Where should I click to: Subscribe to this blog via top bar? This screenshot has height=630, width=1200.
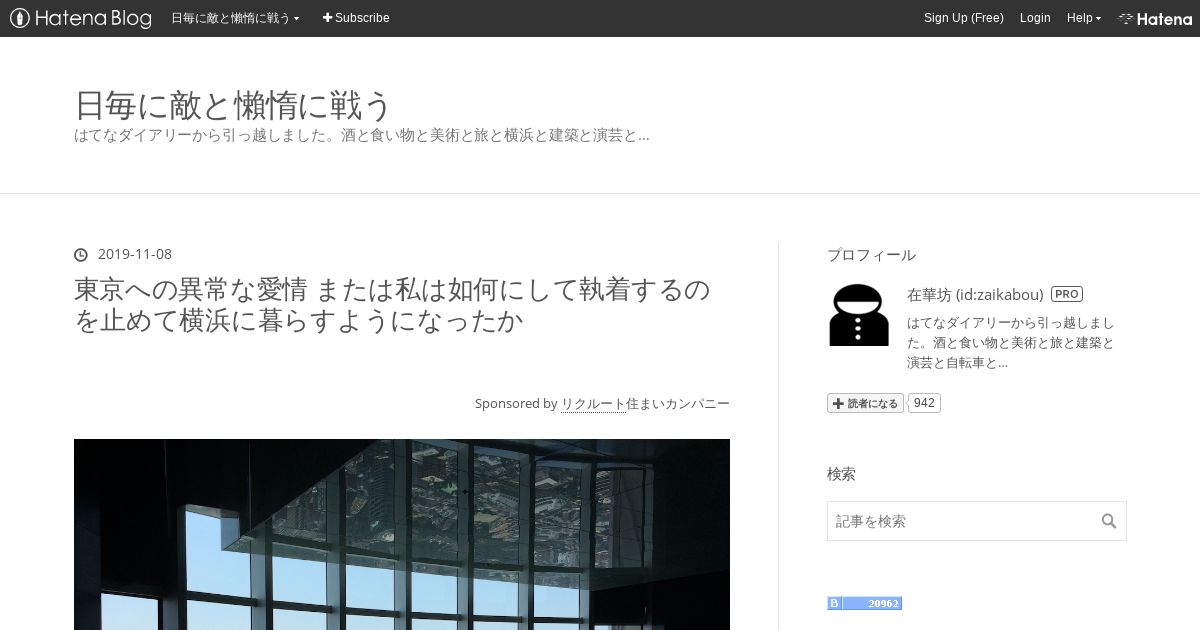[x=356, y=18]
